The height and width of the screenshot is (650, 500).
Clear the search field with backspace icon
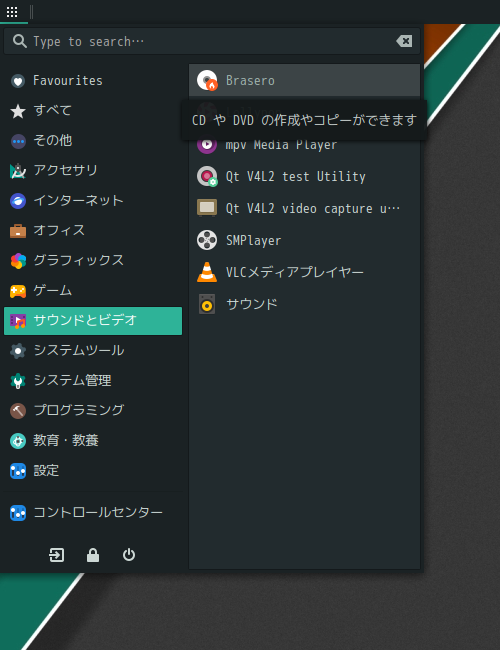pyautogui.click(x=404, y=41)
